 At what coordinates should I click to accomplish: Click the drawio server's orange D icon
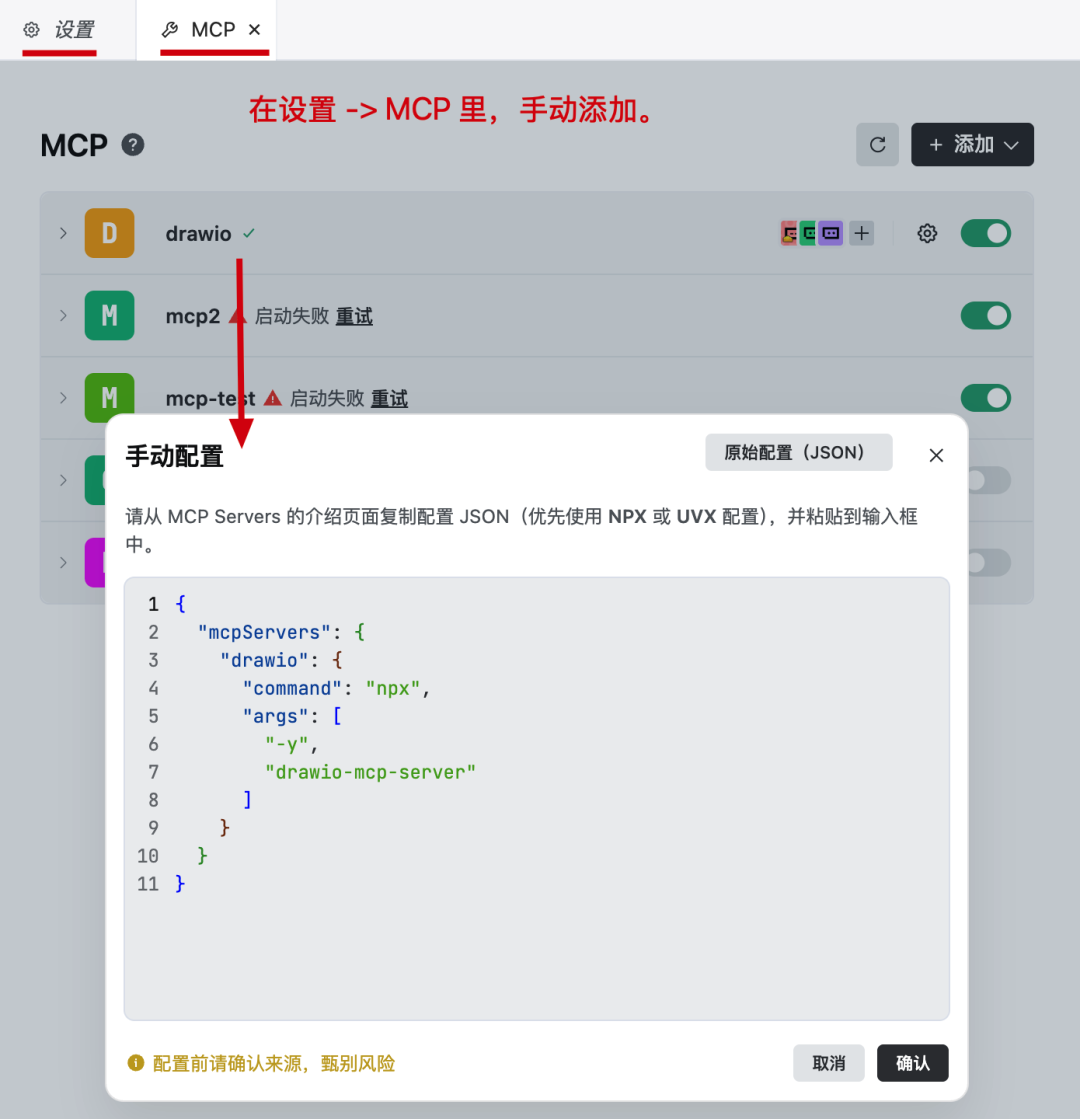(109, 232)
